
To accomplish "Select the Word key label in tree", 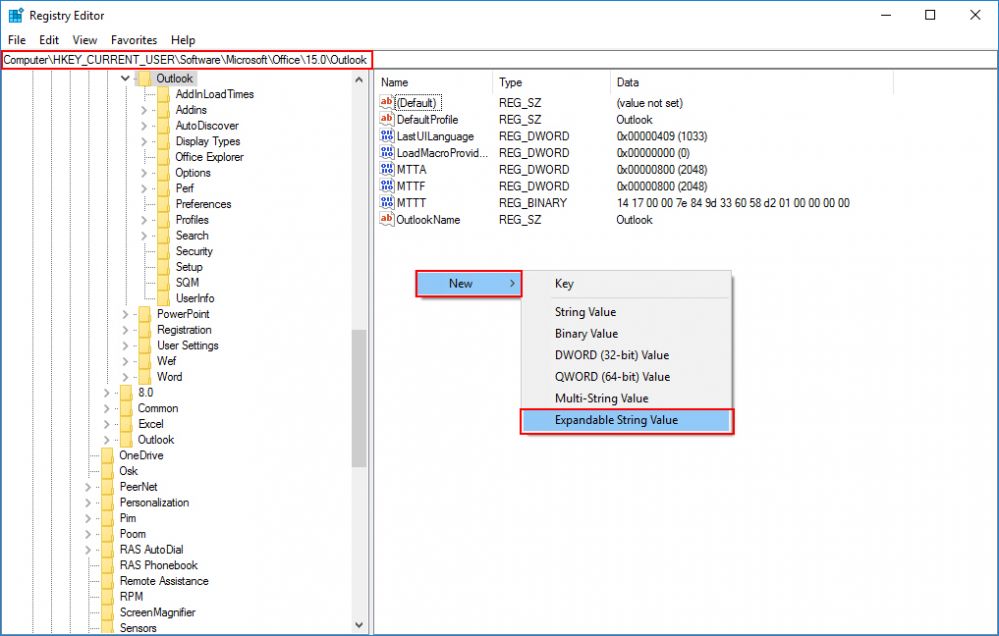I will [169, 377].
